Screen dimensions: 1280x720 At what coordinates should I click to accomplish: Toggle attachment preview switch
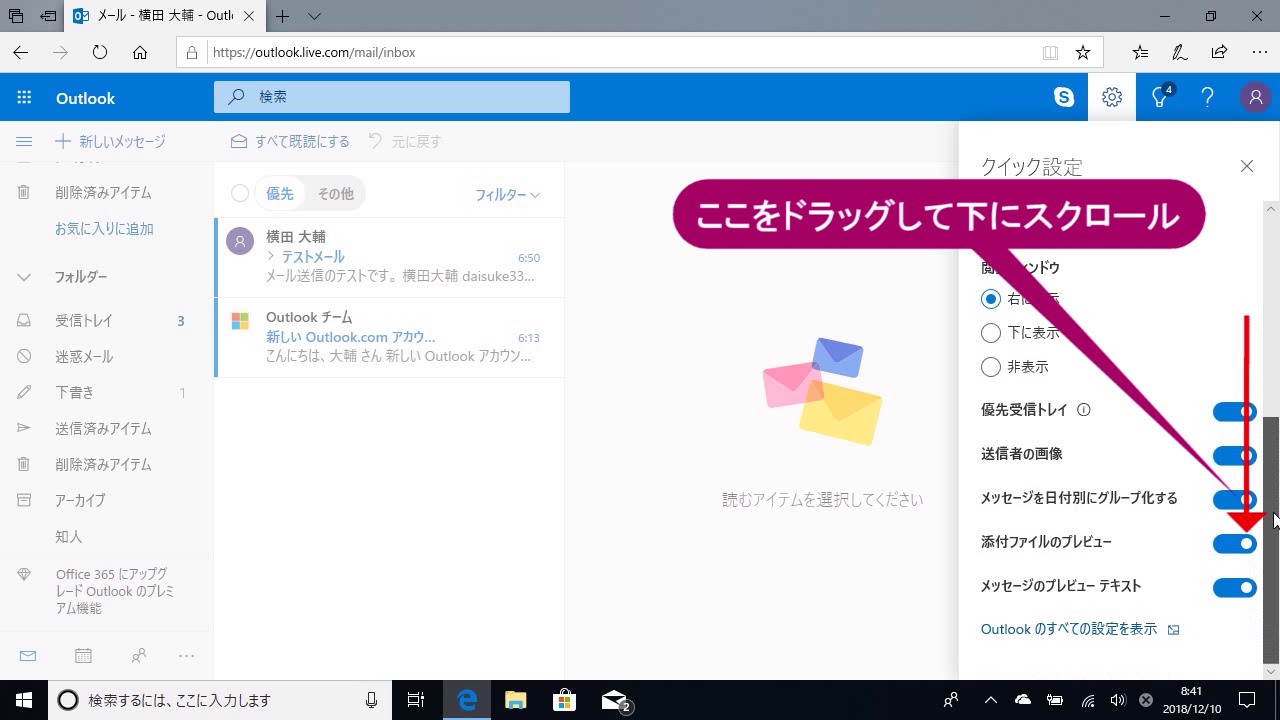tap(1234, 543)
